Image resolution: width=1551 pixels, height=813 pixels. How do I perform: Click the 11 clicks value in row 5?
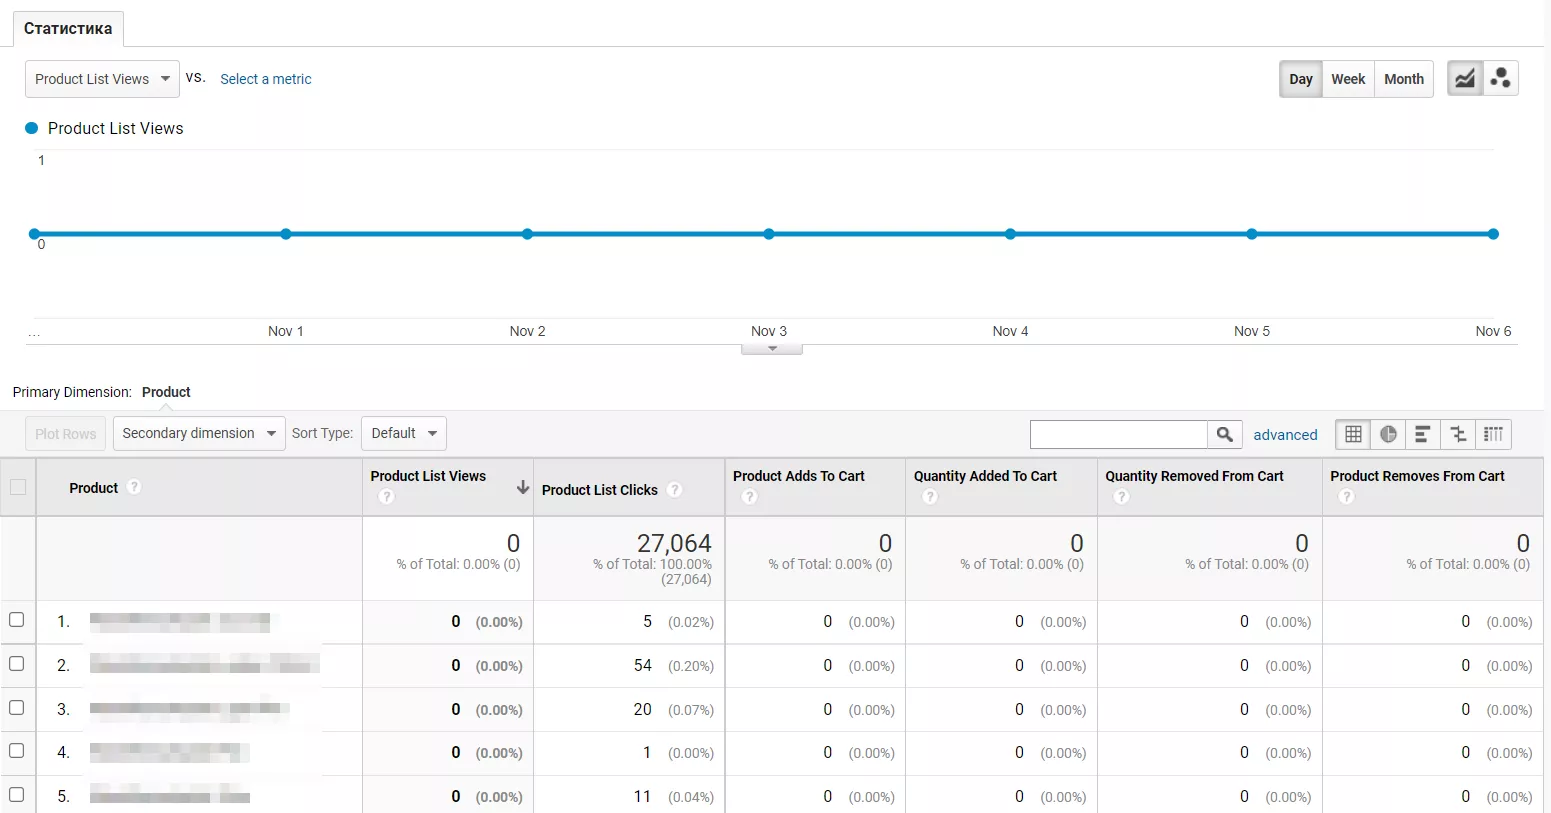(643, 796)
